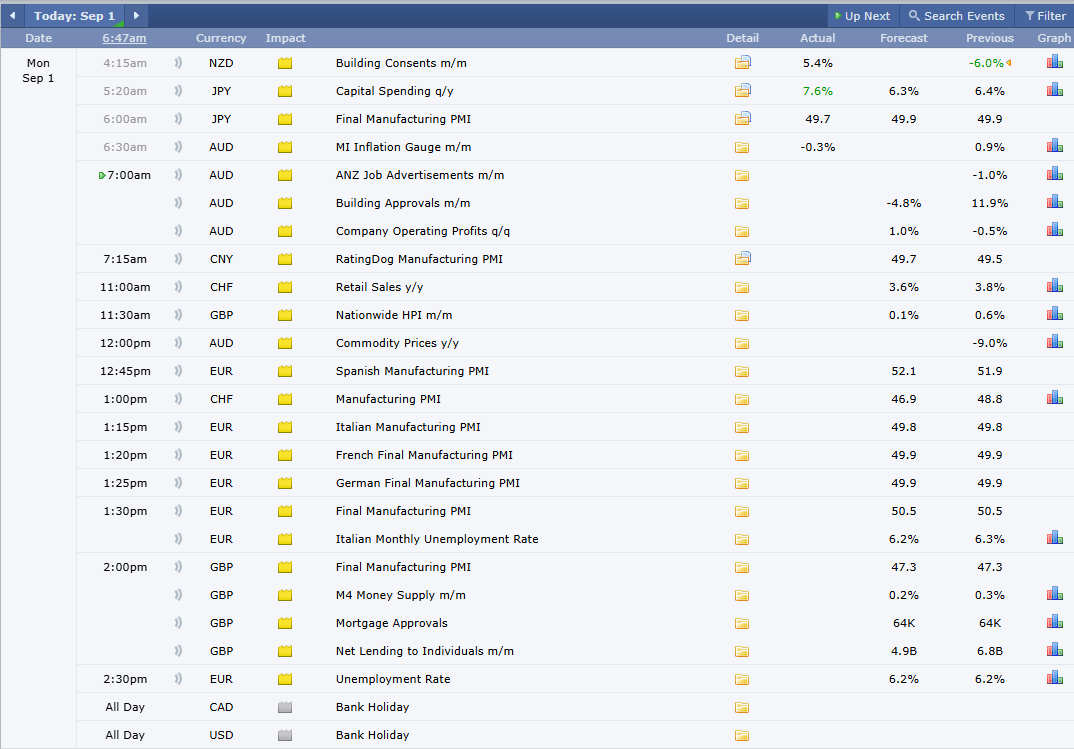
Task: Open detail folder for Mortgage Approvals
Action: 742,624
